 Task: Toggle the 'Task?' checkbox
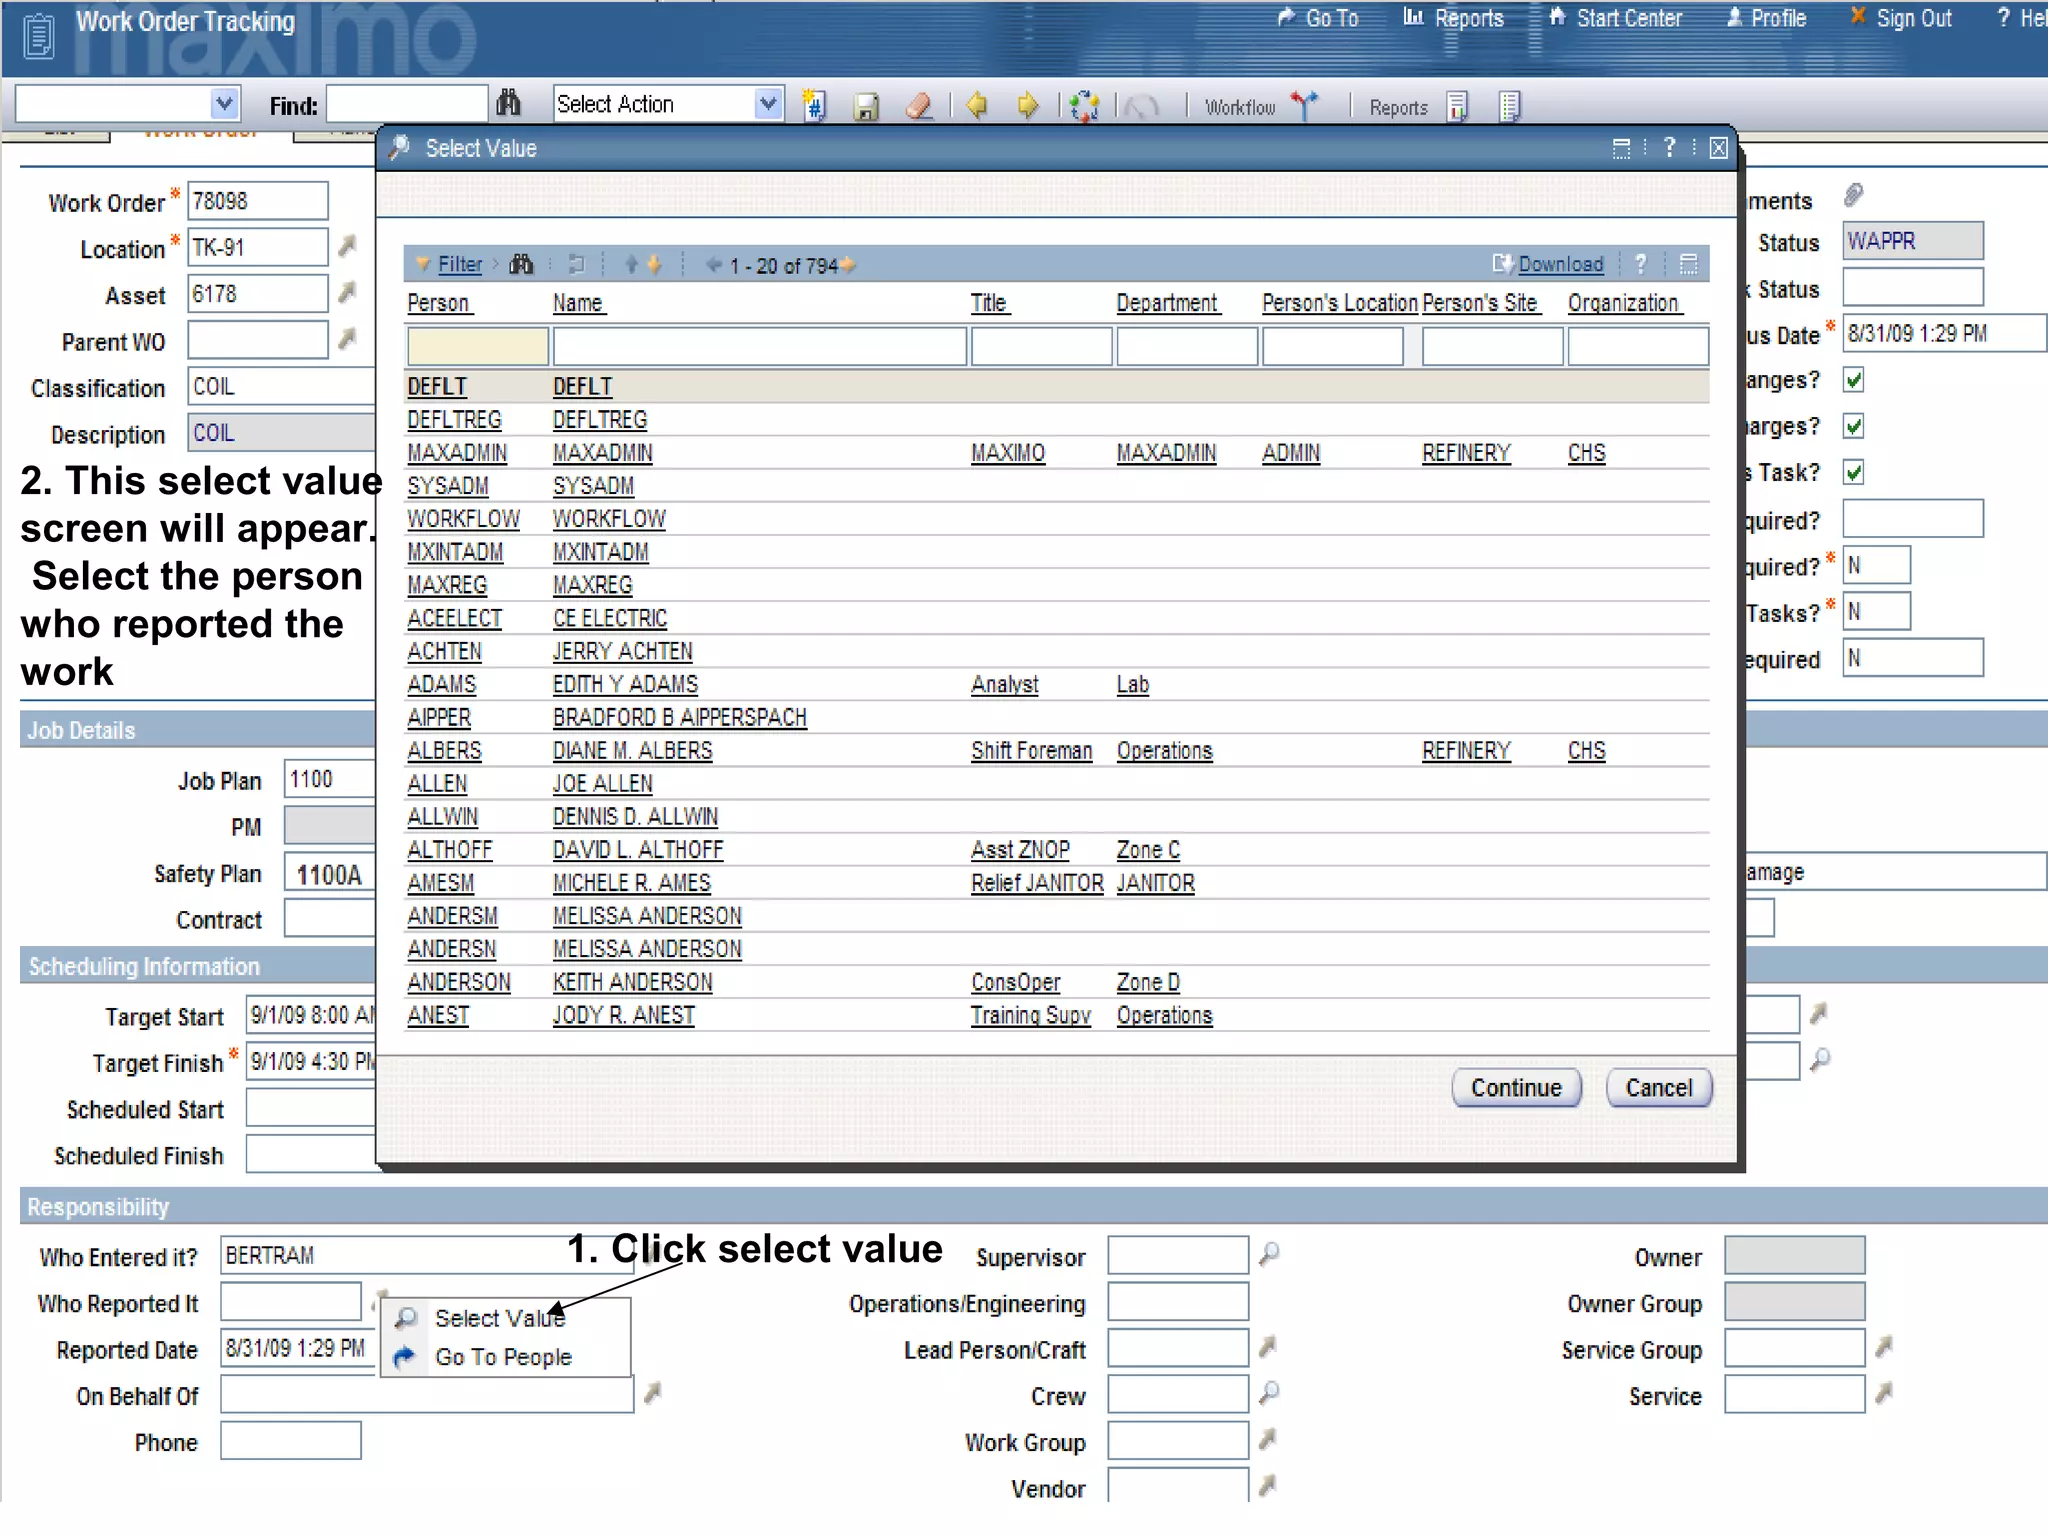1854,472
